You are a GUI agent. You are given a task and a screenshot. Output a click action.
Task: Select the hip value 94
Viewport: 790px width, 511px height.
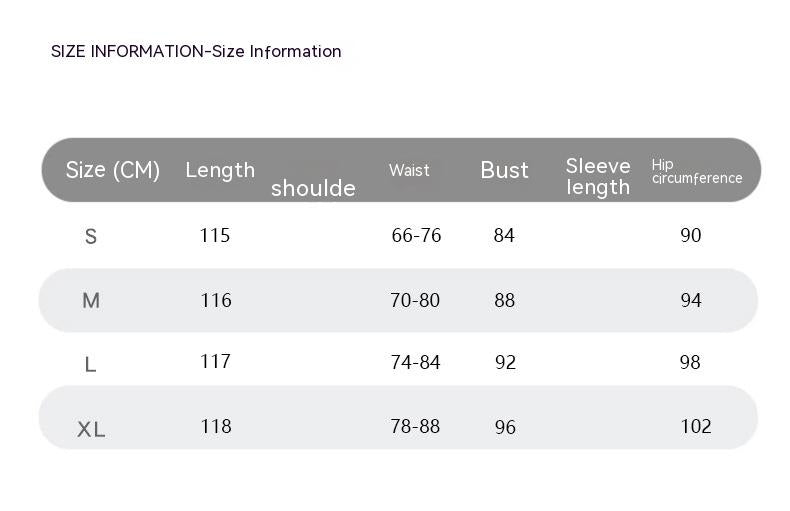click(691, 300)
